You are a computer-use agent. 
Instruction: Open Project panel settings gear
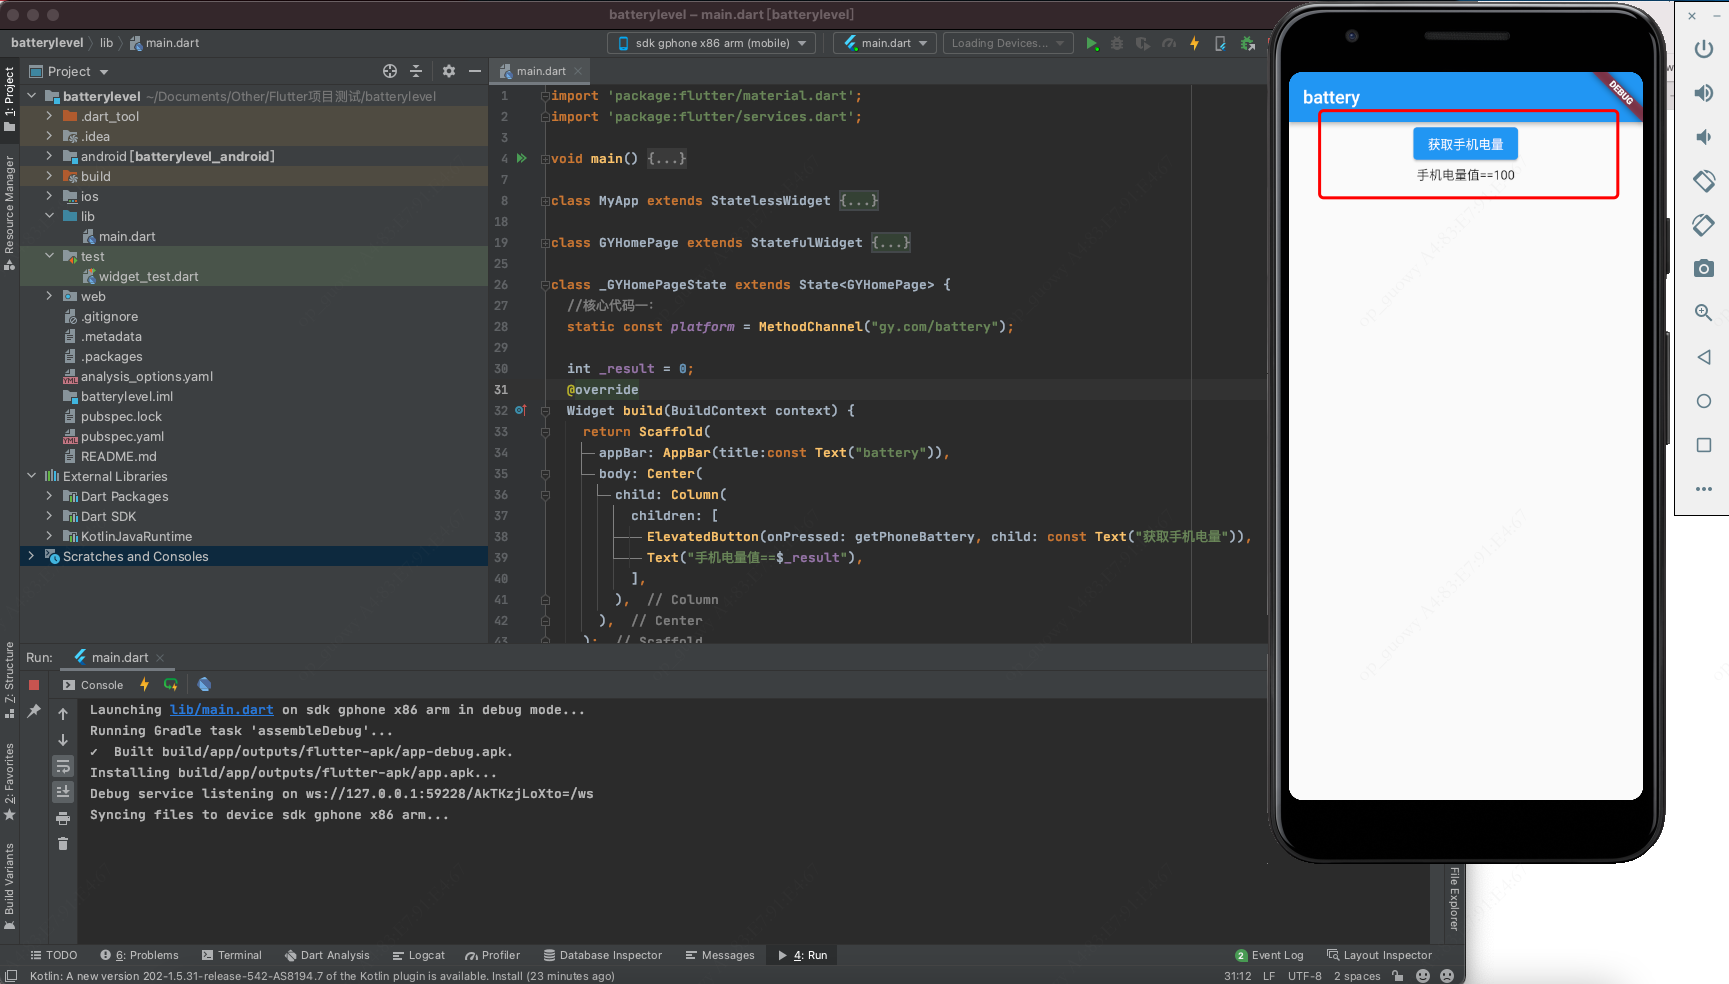click(448, 71)
